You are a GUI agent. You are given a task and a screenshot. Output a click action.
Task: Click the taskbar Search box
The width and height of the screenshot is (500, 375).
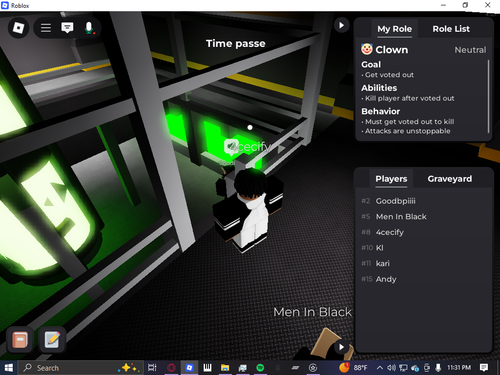80,368
